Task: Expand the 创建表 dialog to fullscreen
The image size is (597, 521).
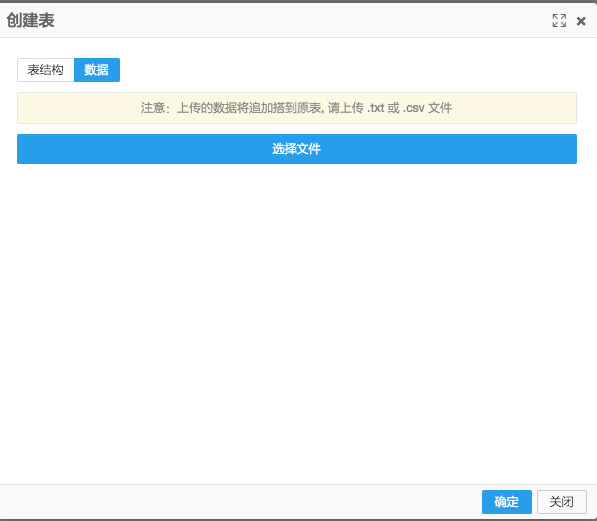Action: 559,21
